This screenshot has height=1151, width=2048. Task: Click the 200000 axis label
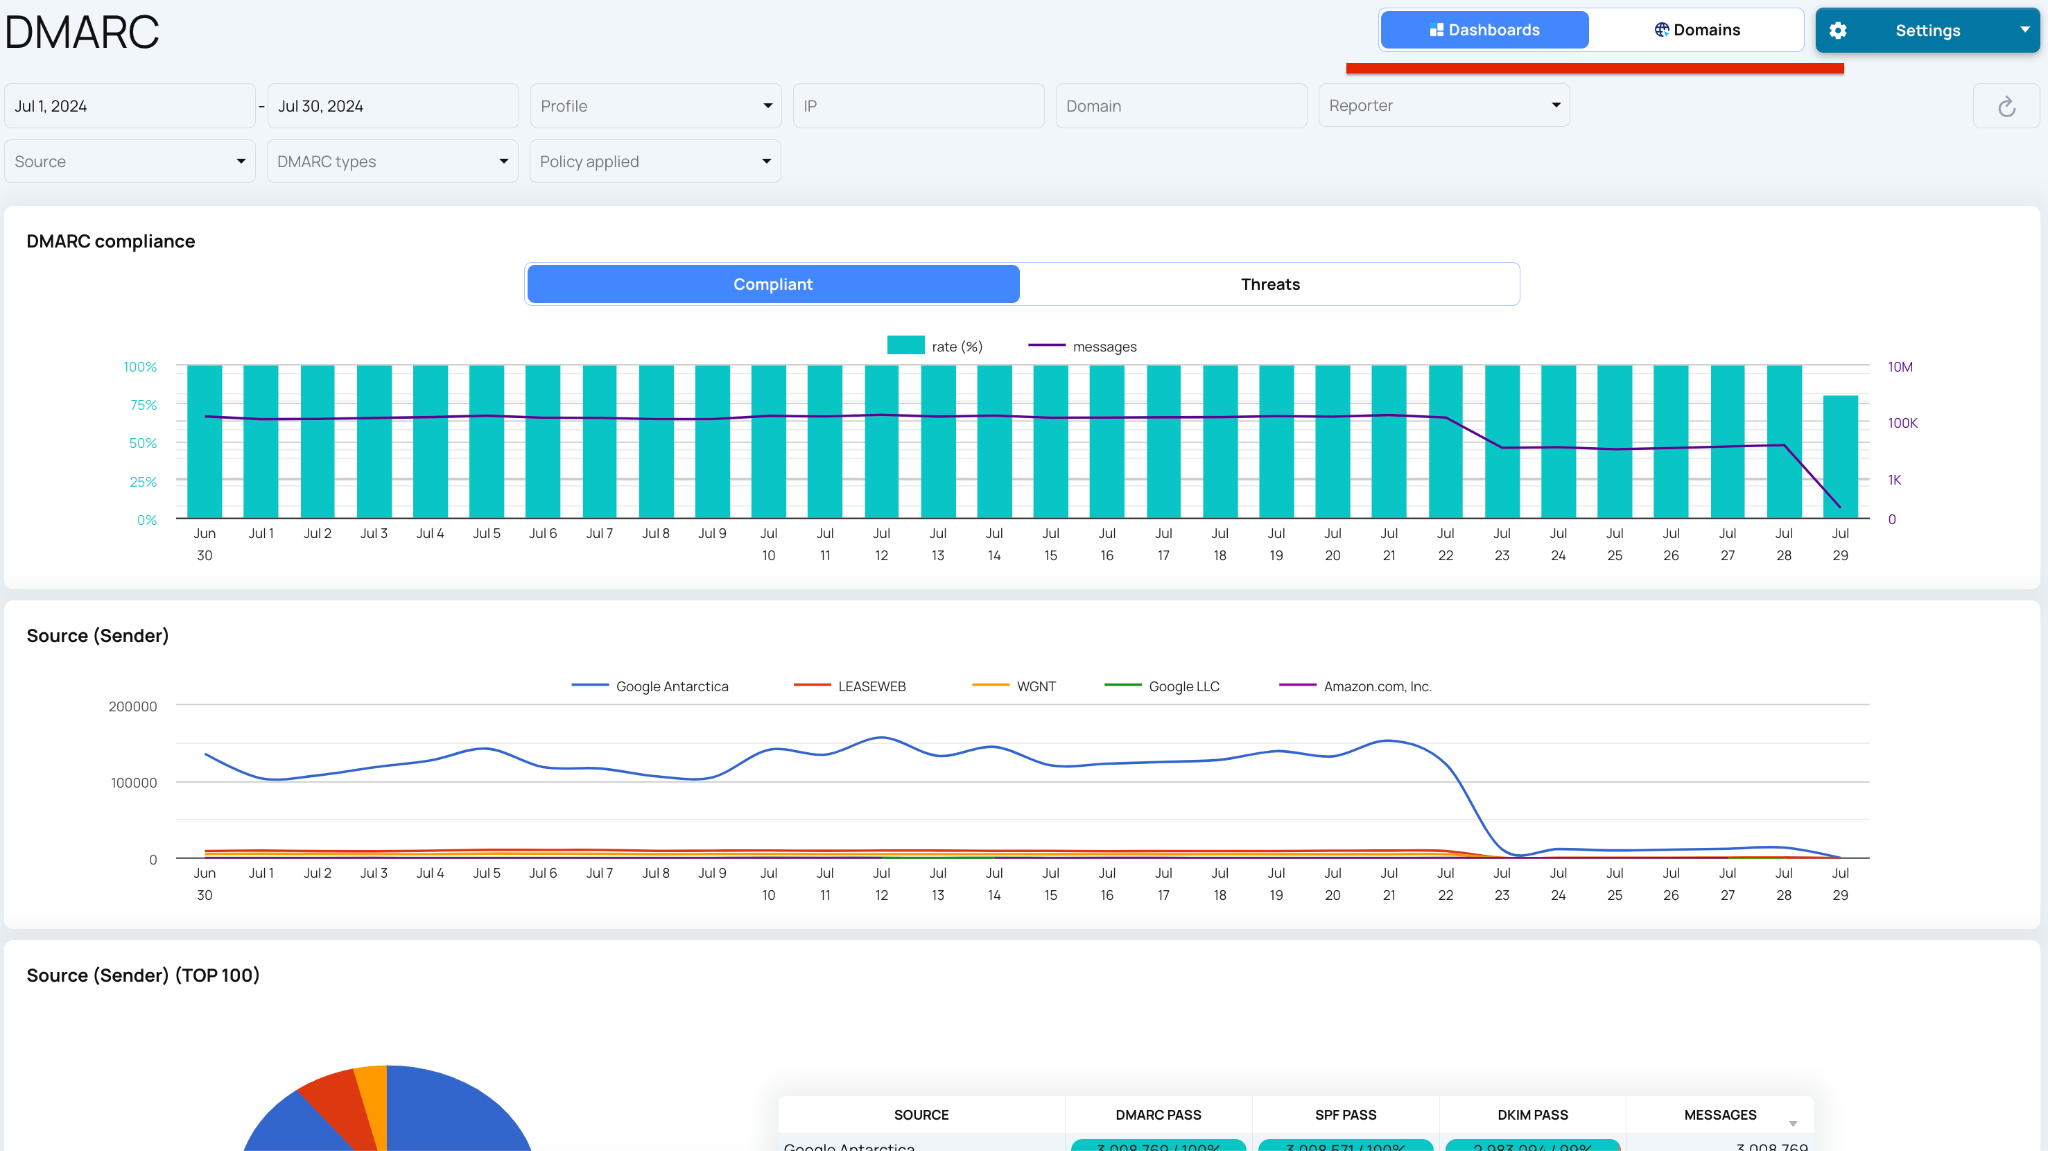133,706
